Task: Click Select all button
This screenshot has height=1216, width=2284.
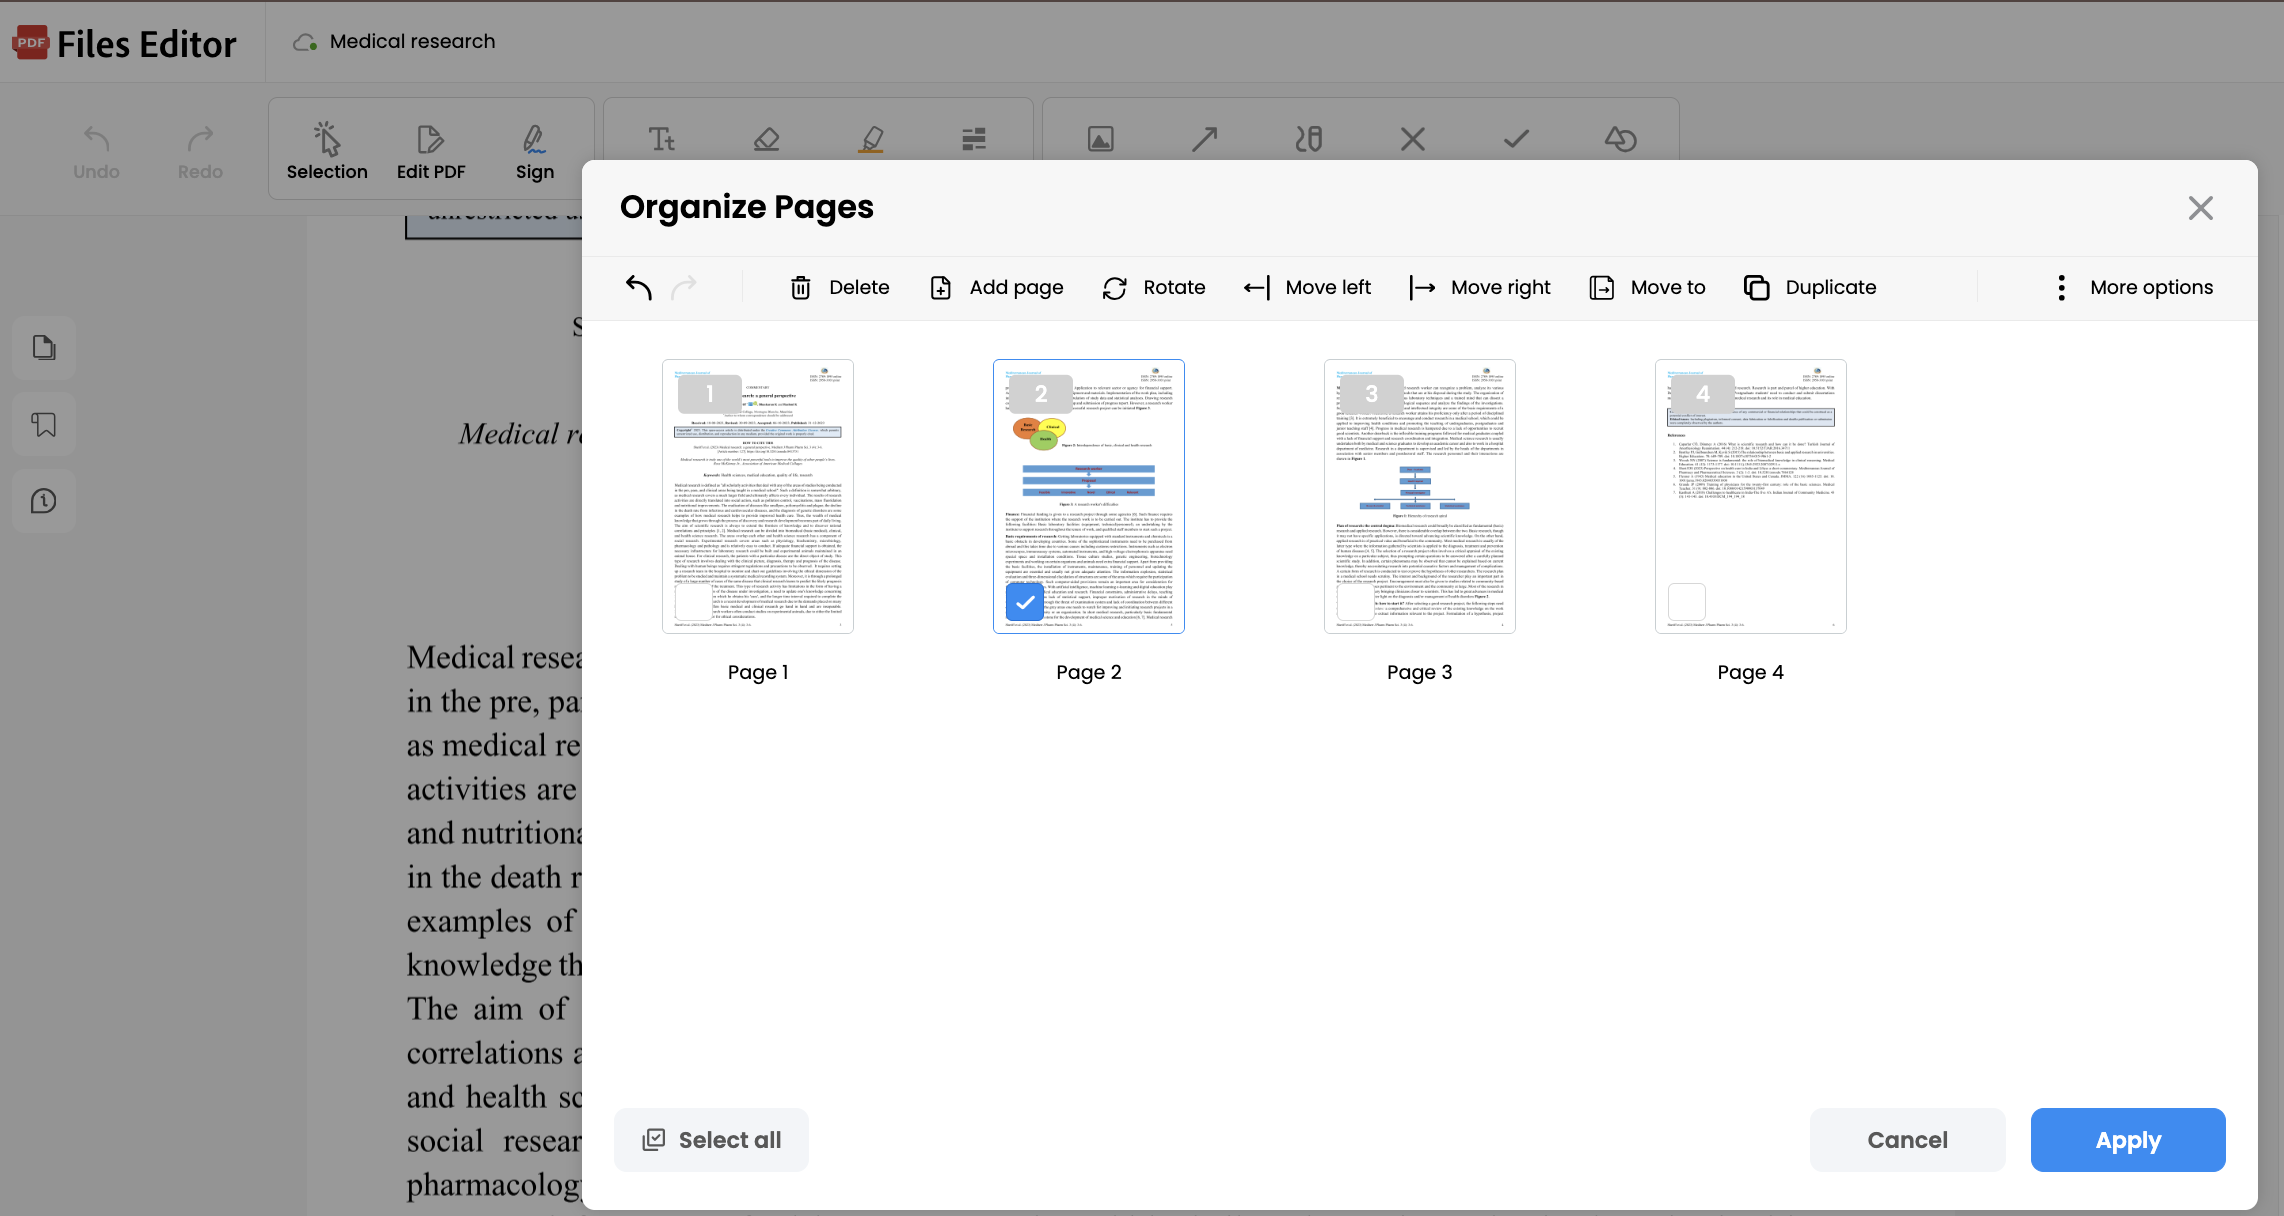Action: click(x=711, y=1140)
